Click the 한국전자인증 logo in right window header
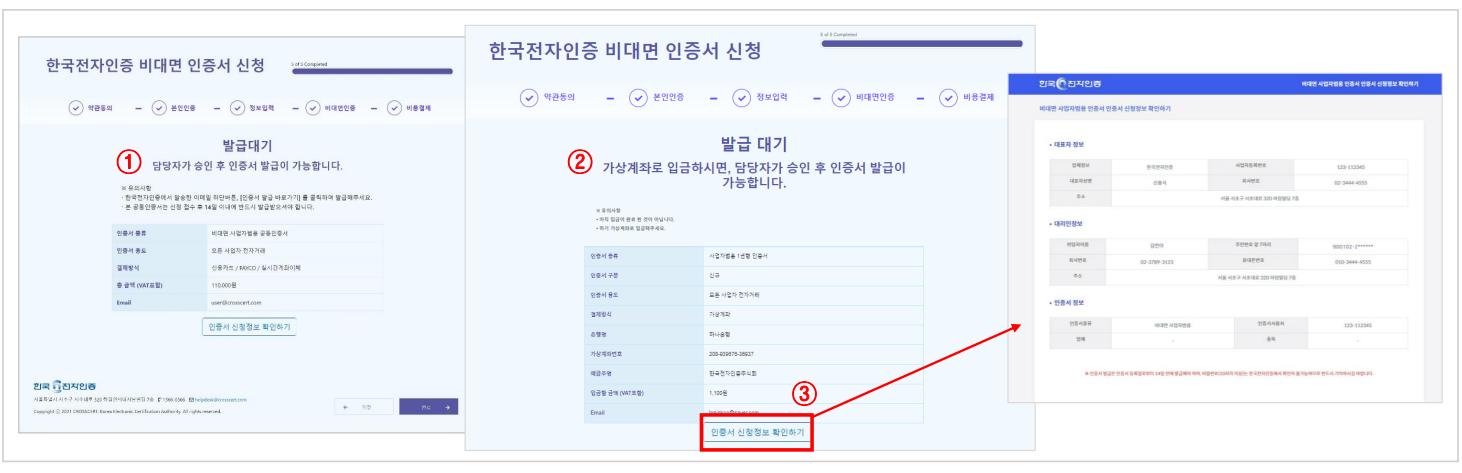The height and width of the screenshot is (473, 1462). coord(1070,83)
